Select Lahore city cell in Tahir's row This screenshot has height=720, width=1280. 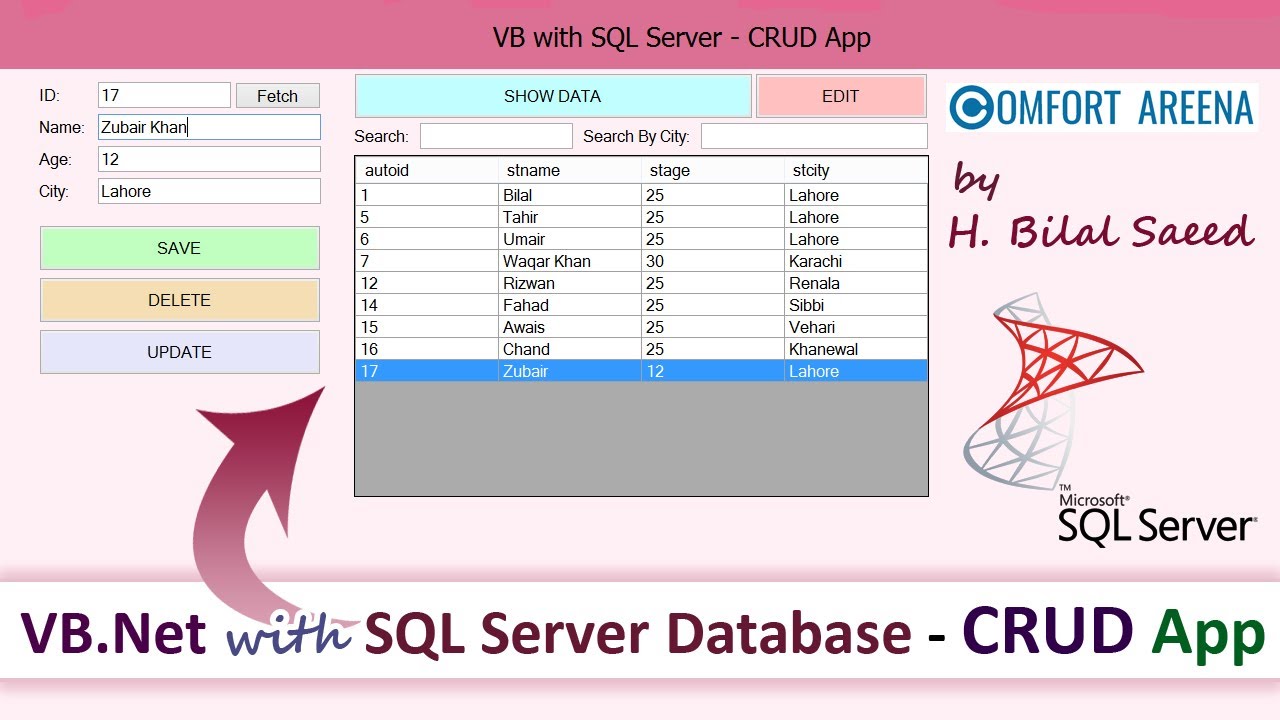point(856,217)
